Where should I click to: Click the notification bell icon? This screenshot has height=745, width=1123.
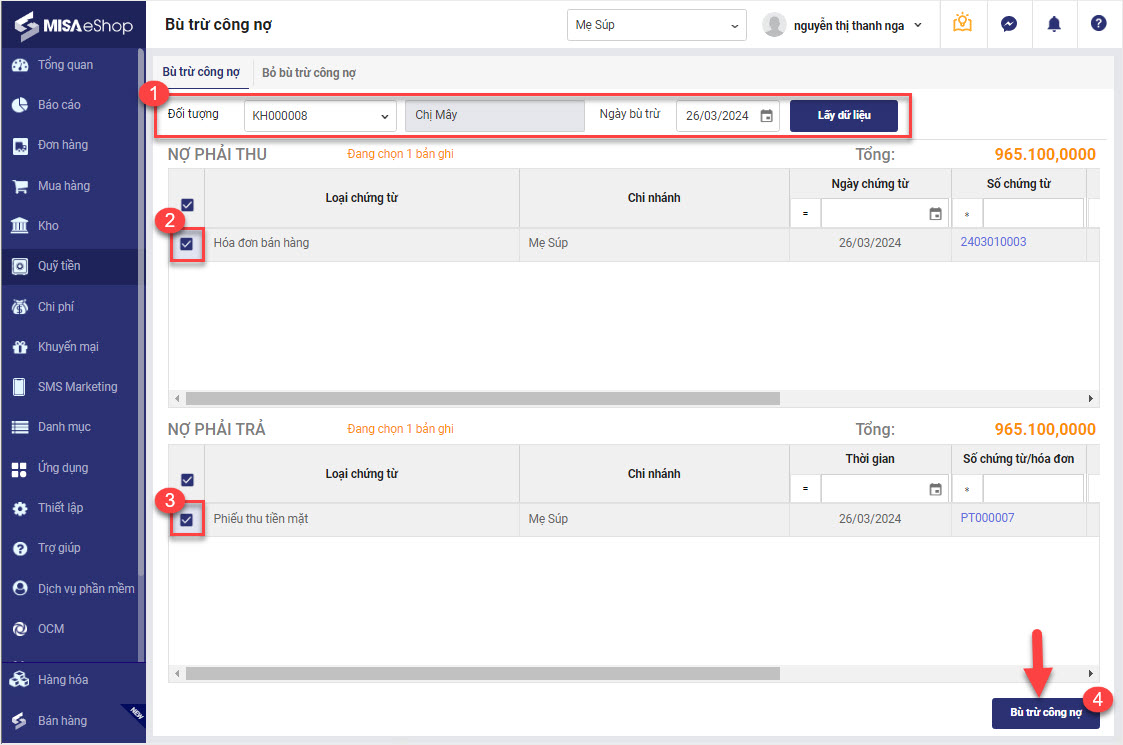click(x=1054, y=24)
